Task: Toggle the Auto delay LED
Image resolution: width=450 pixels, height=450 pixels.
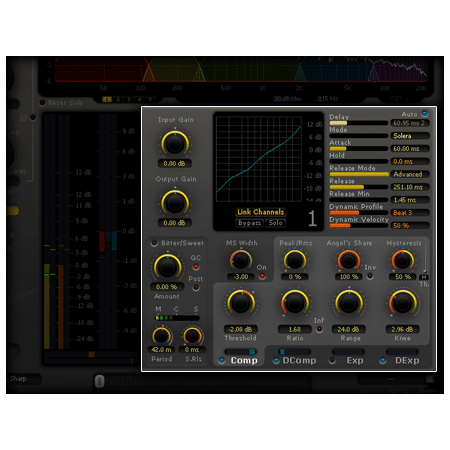Action: pyautogui.click(x=425, y=114)
